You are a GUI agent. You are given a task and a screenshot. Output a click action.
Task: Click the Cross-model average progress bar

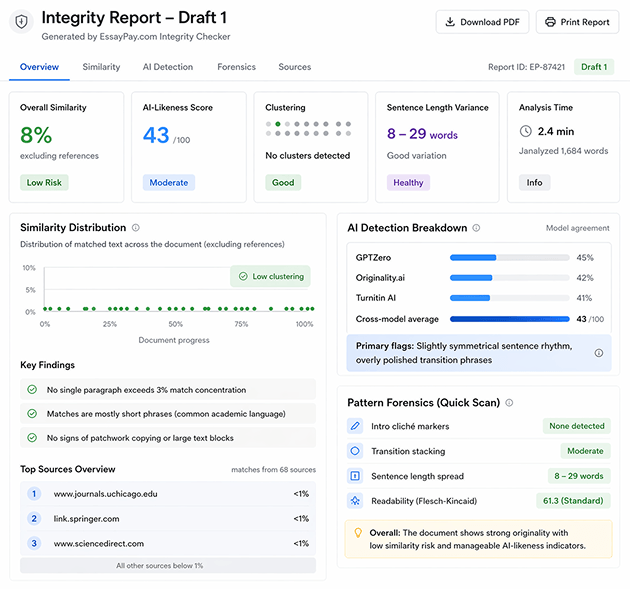[x=509, y=319]
